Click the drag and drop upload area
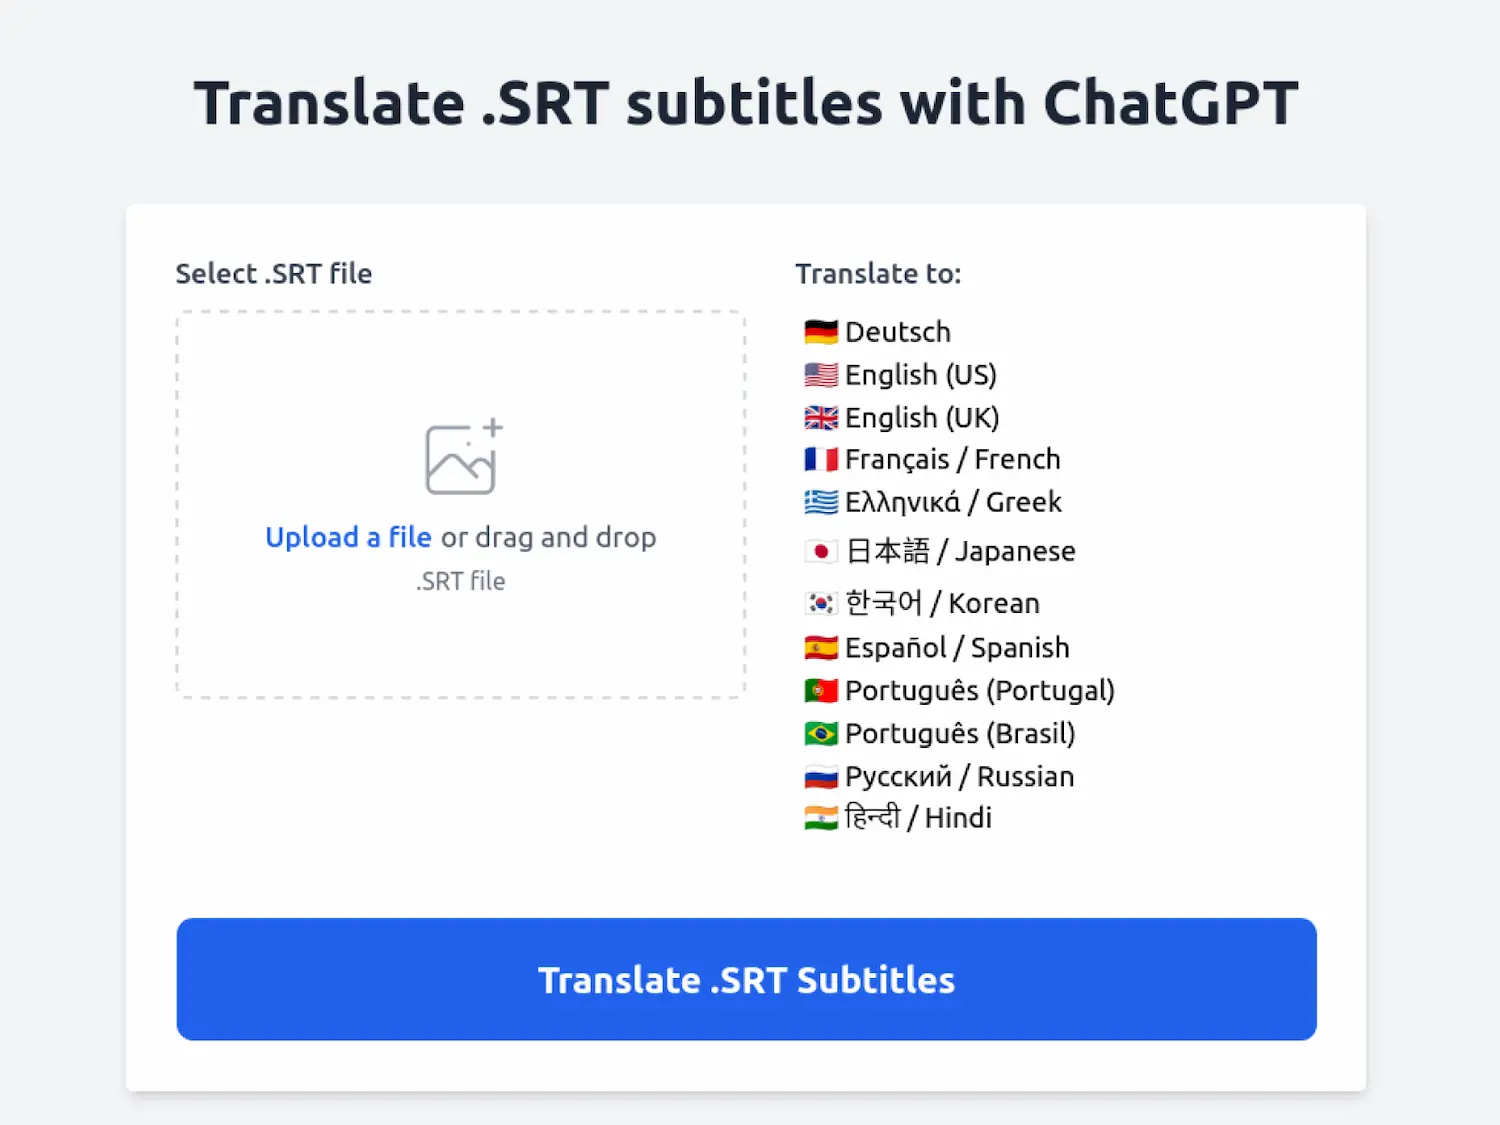1500x1125 pixels. [460, 505]
